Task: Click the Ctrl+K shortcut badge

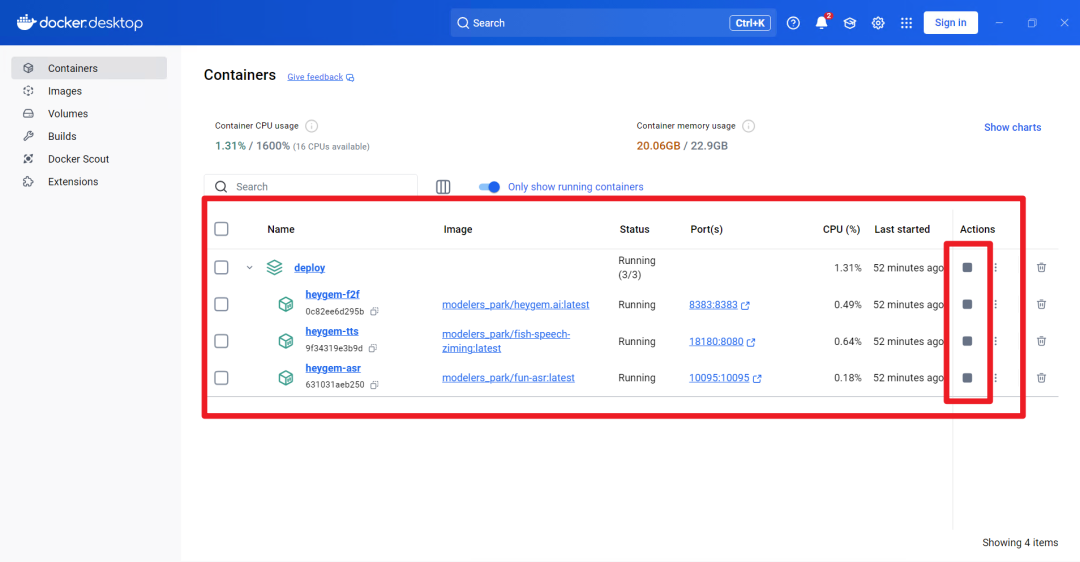Action: 750,23
